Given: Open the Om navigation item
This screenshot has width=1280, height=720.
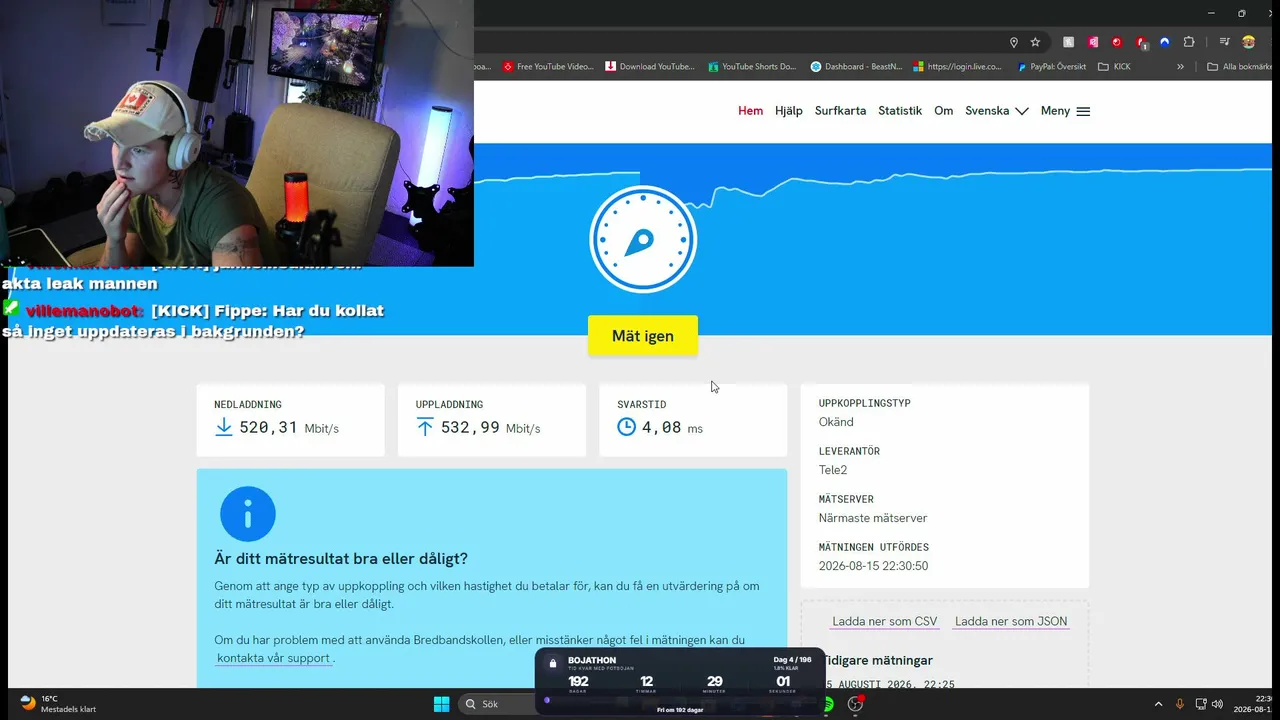Looking at the screenshot, I should click(x=943, y=111).
